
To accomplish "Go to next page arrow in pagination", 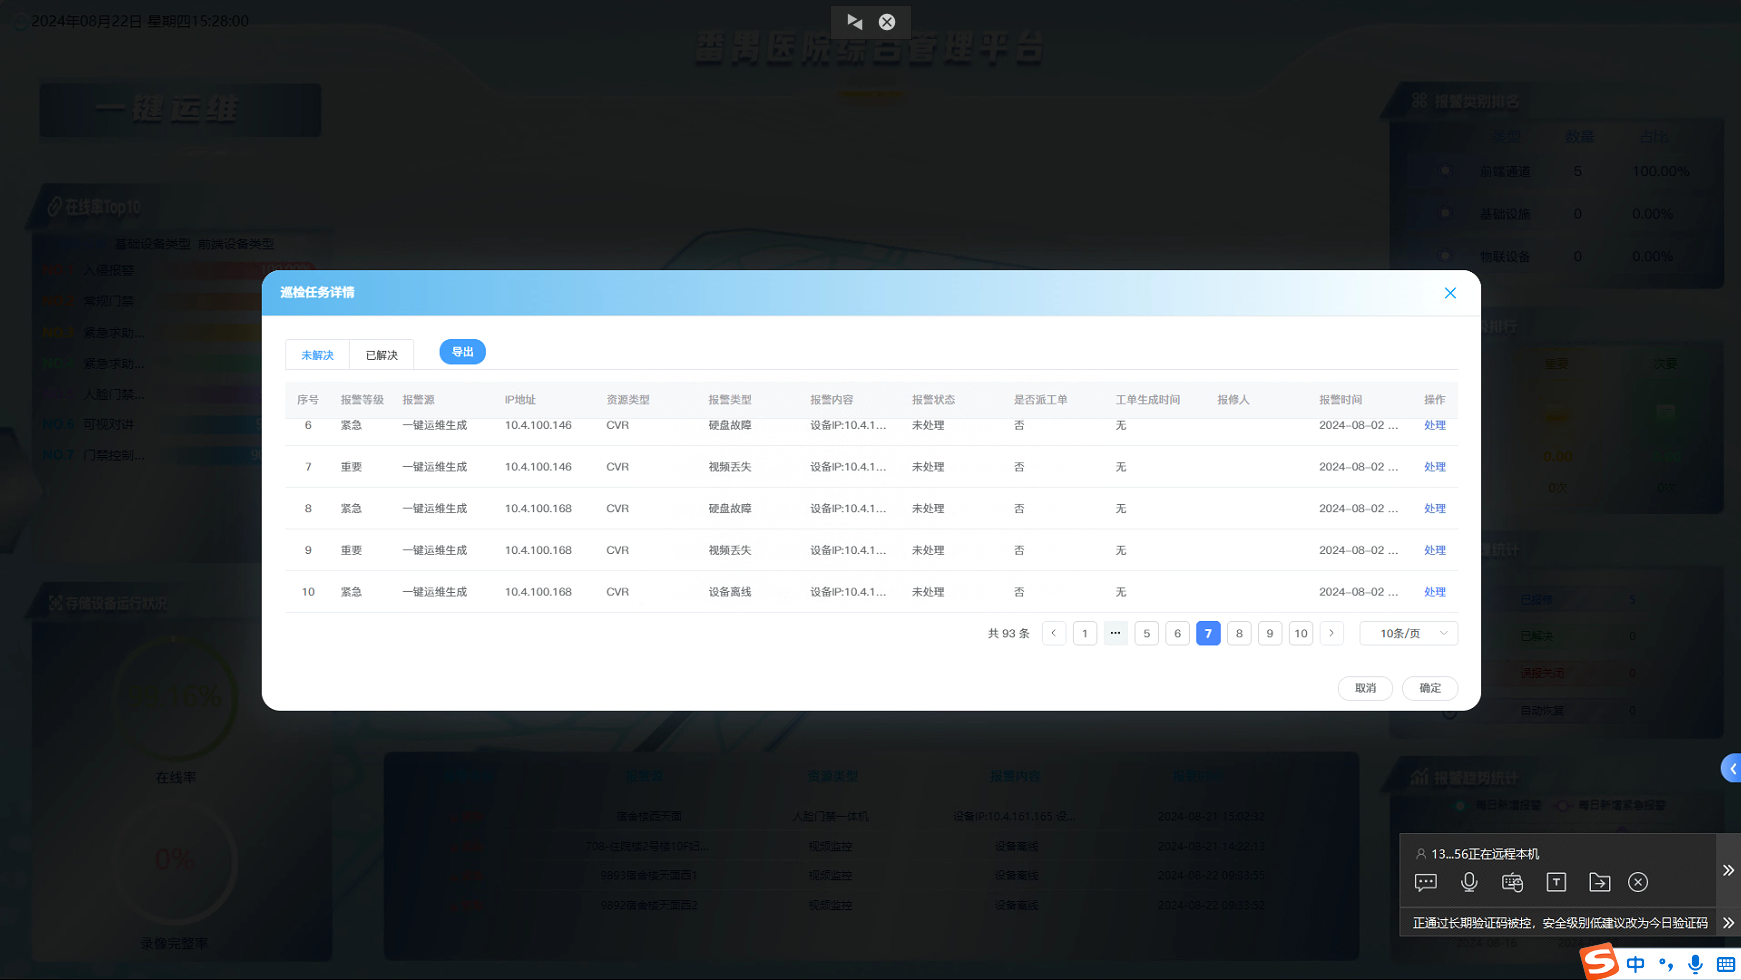I will (x=1331, y=633).
